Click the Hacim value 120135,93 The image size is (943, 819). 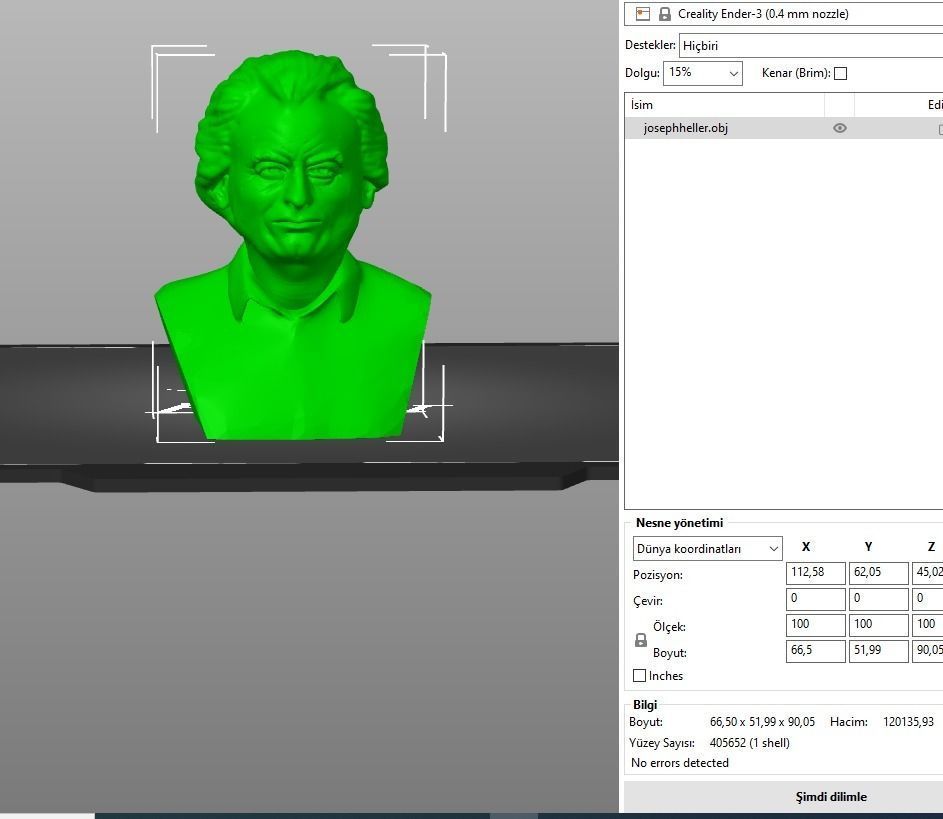[908, 722]
